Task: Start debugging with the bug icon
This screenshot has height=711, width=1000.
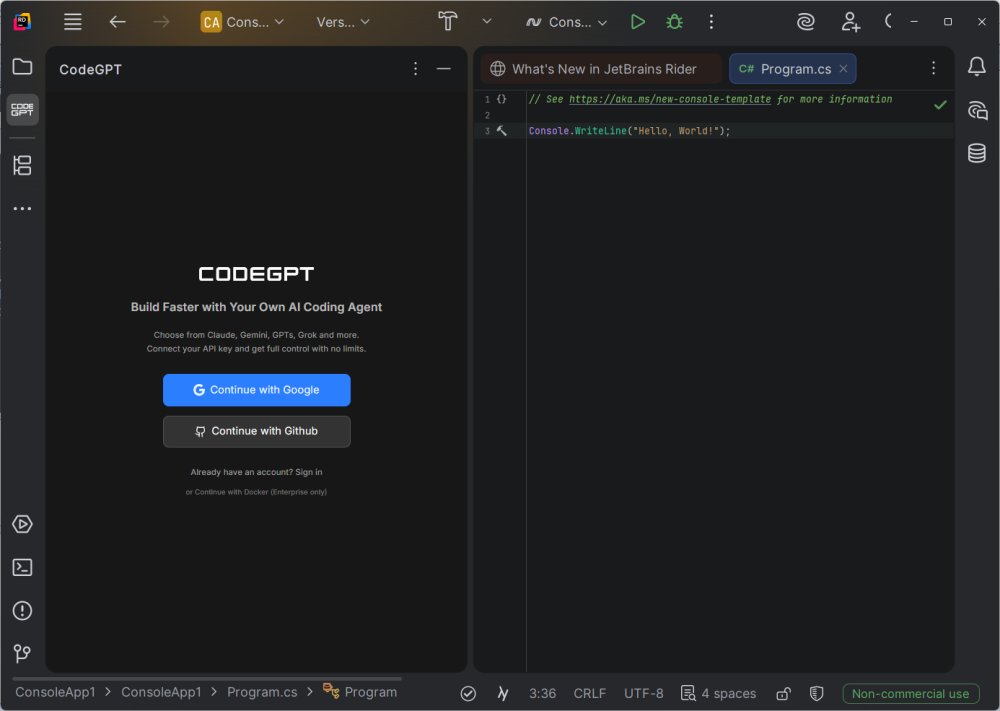Action: pyautogui.click(x=674, y=22)
